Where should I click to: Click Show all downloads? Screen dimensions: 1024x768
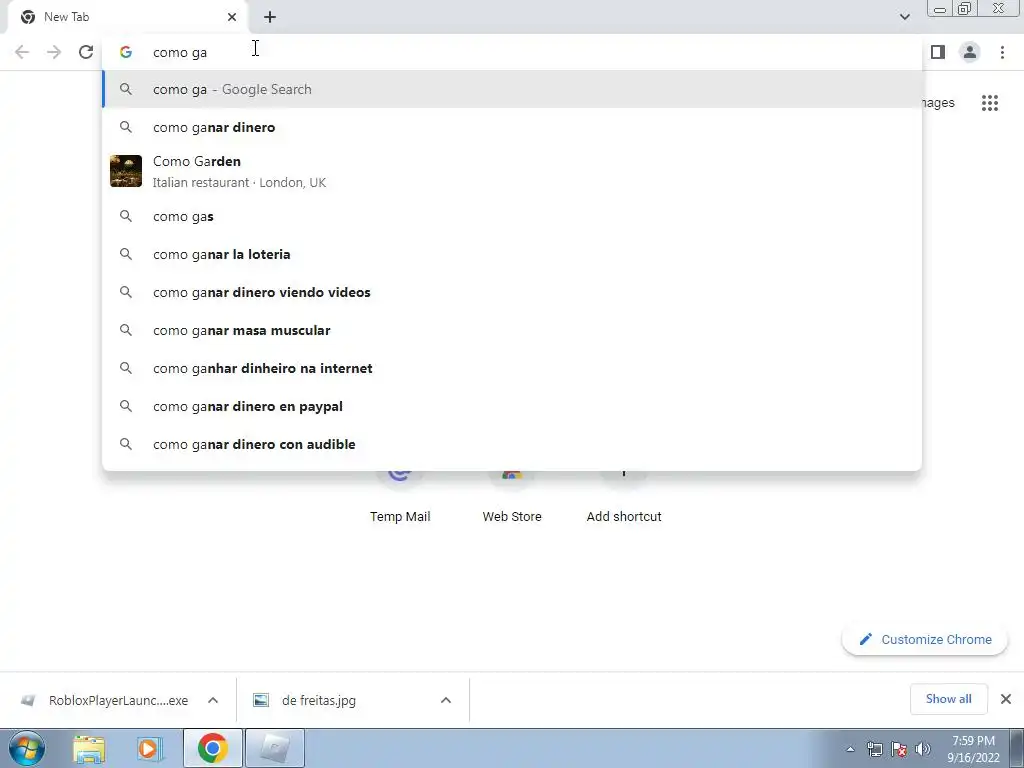pyautogui.click(x=948, y=699)
